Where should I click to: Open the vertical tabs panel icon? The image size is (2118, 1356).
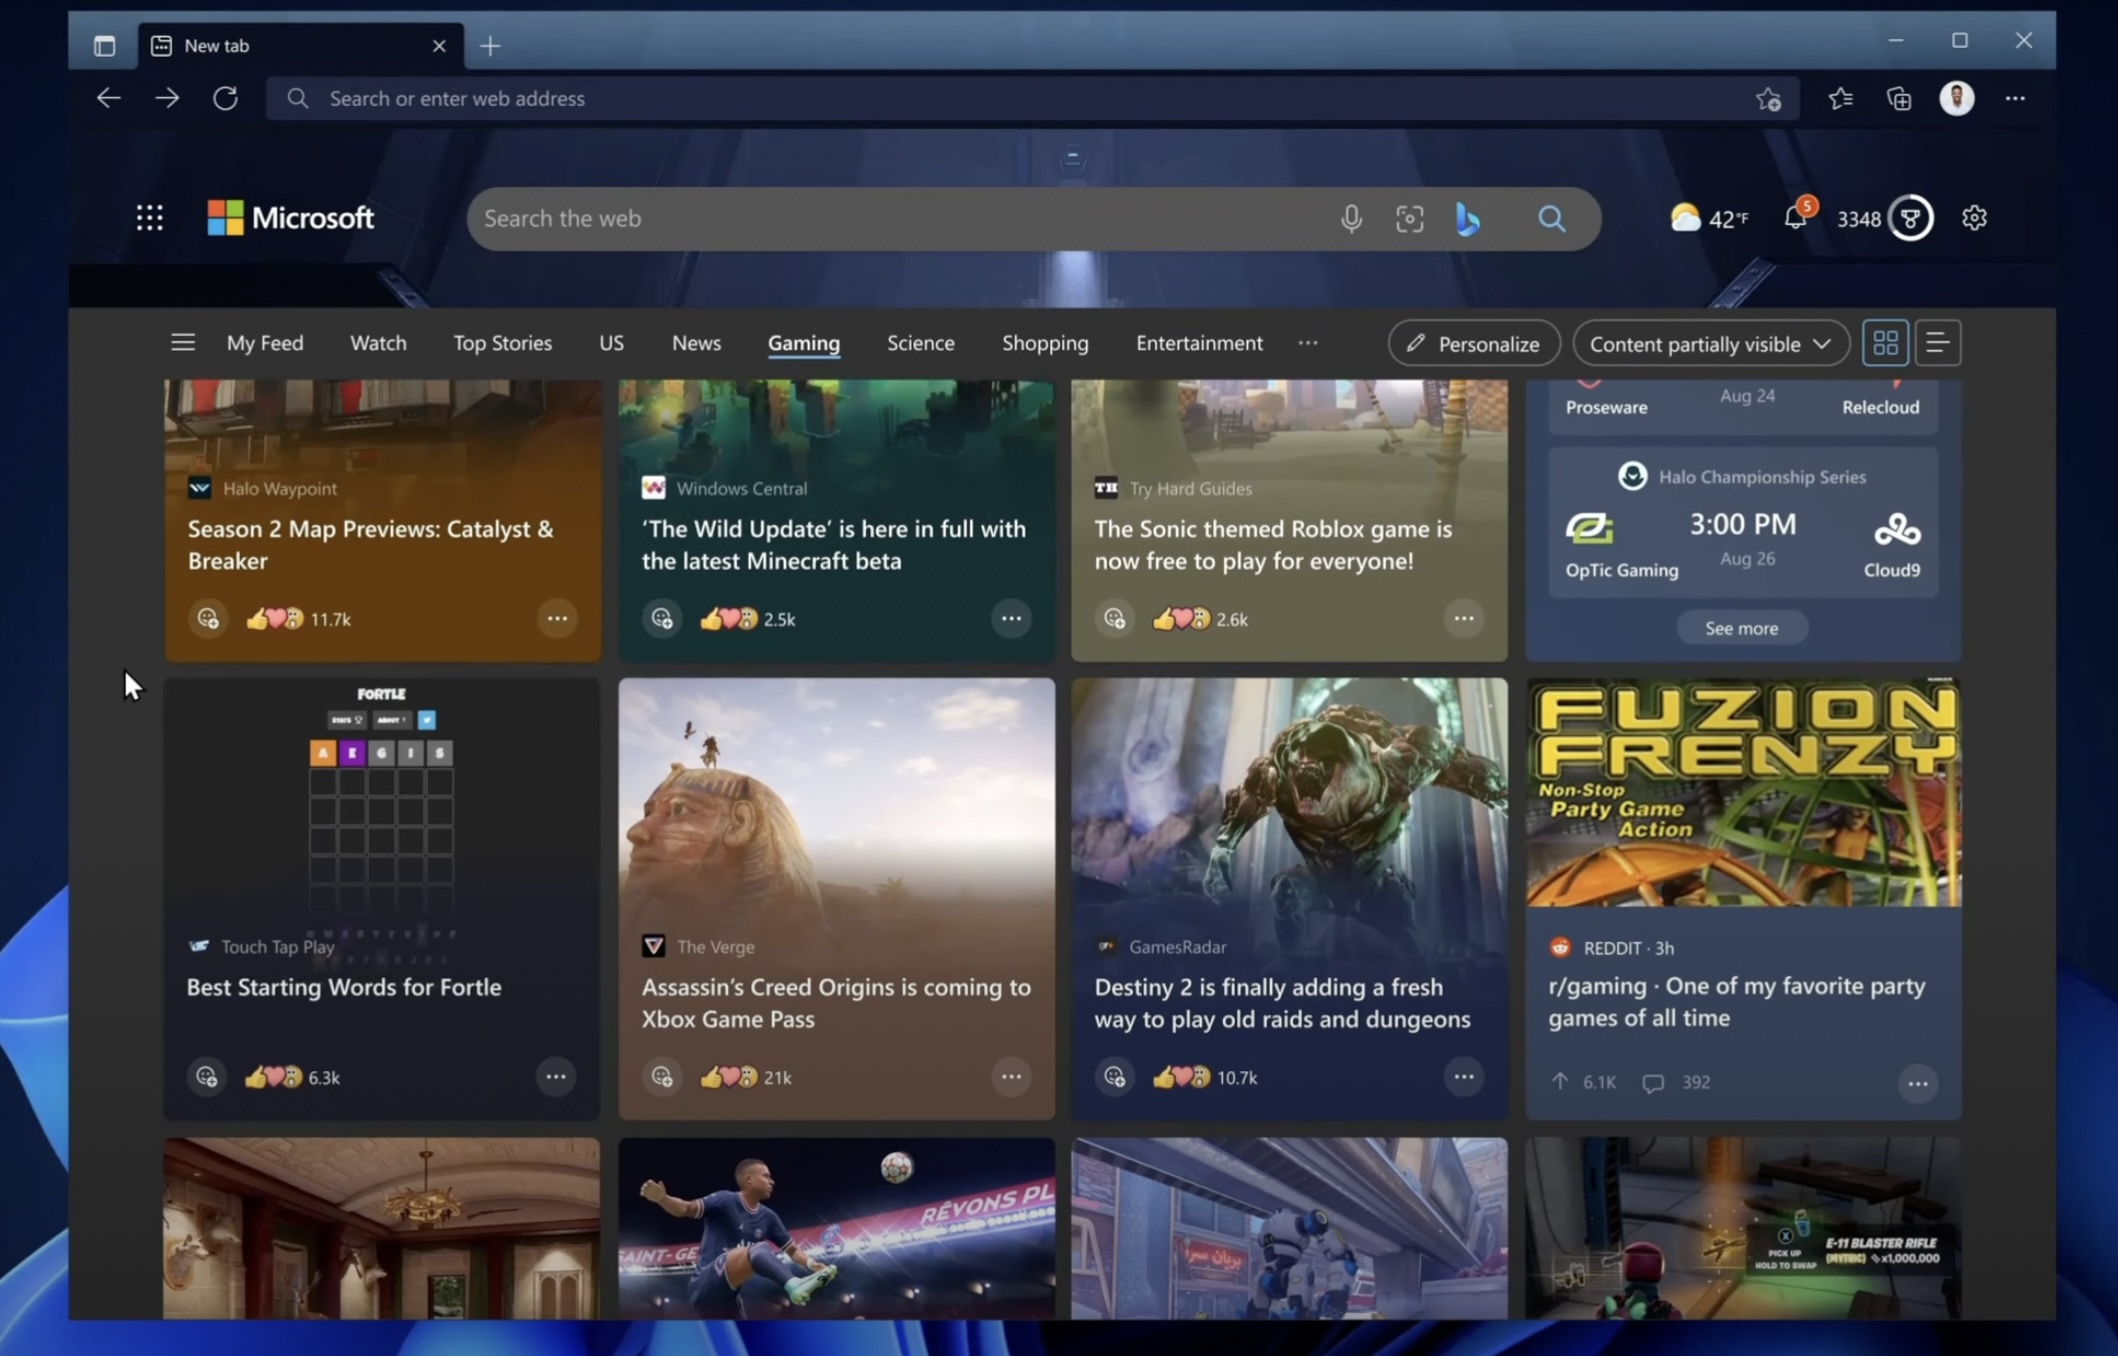(104, 46)
